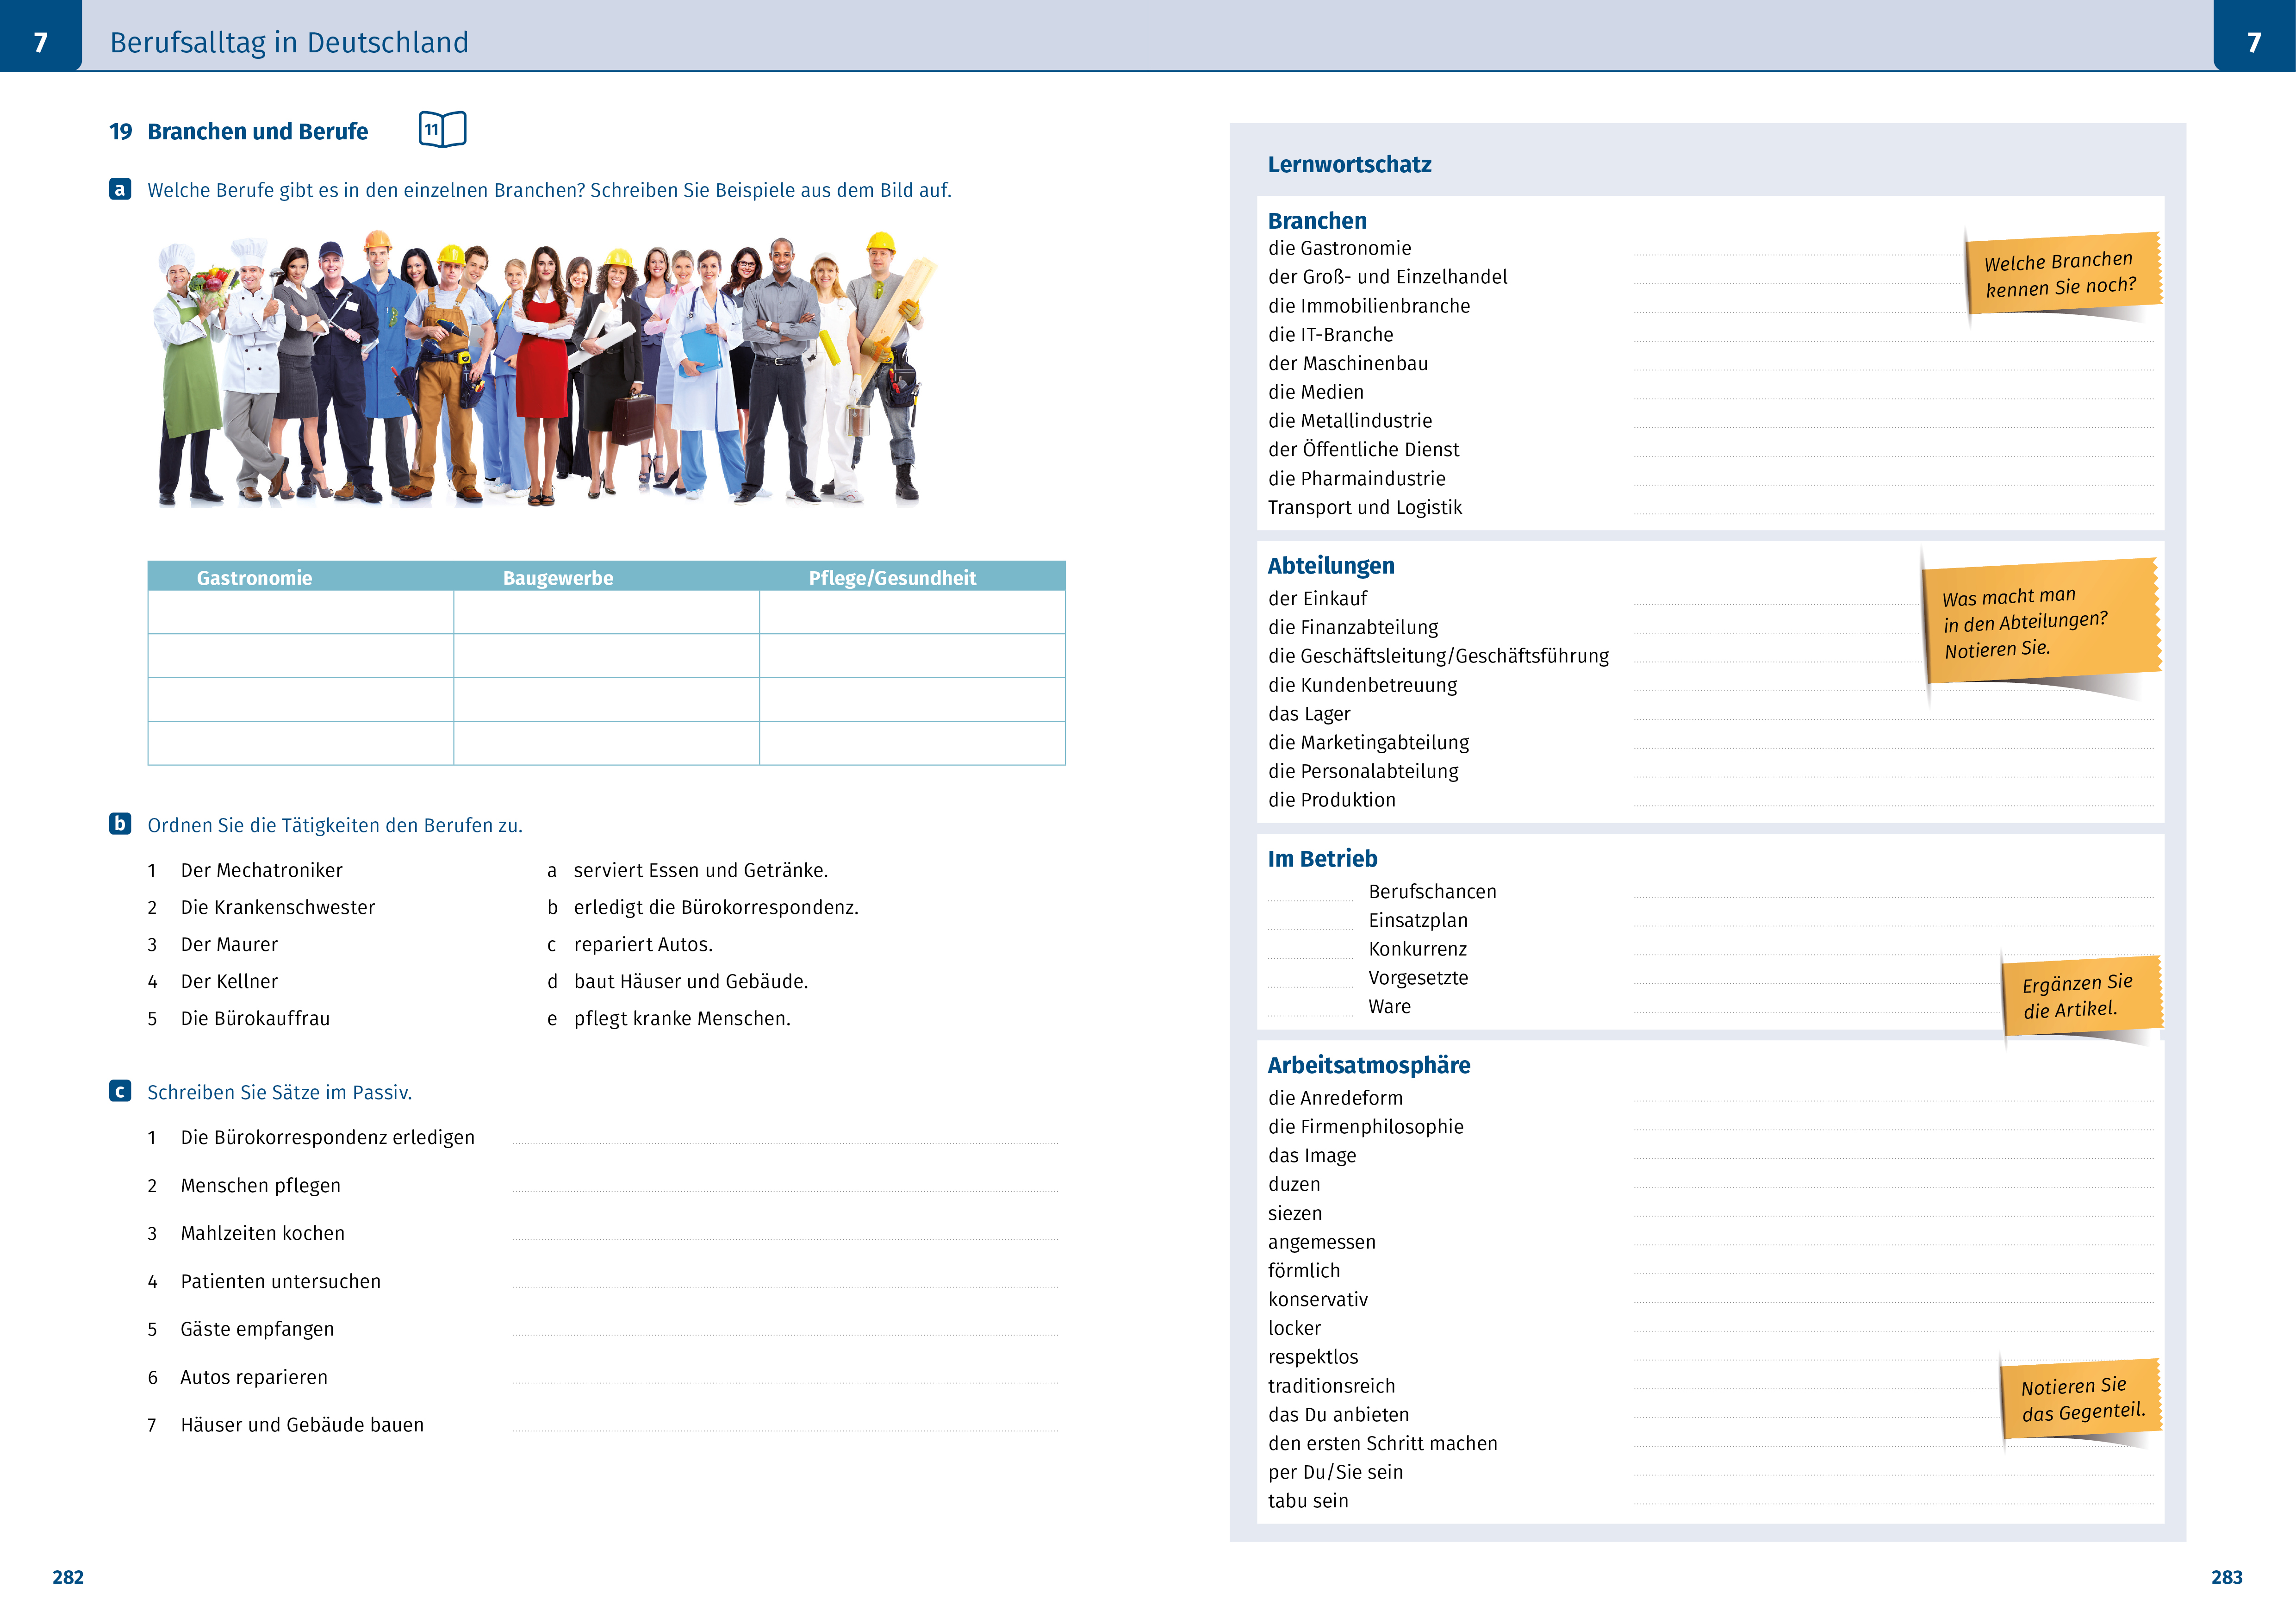This screenshot has height=1624, width=2296.
Task: Click the answer line for 'Häuser und Gebäude bauen'
Action: click(785, 1425)
